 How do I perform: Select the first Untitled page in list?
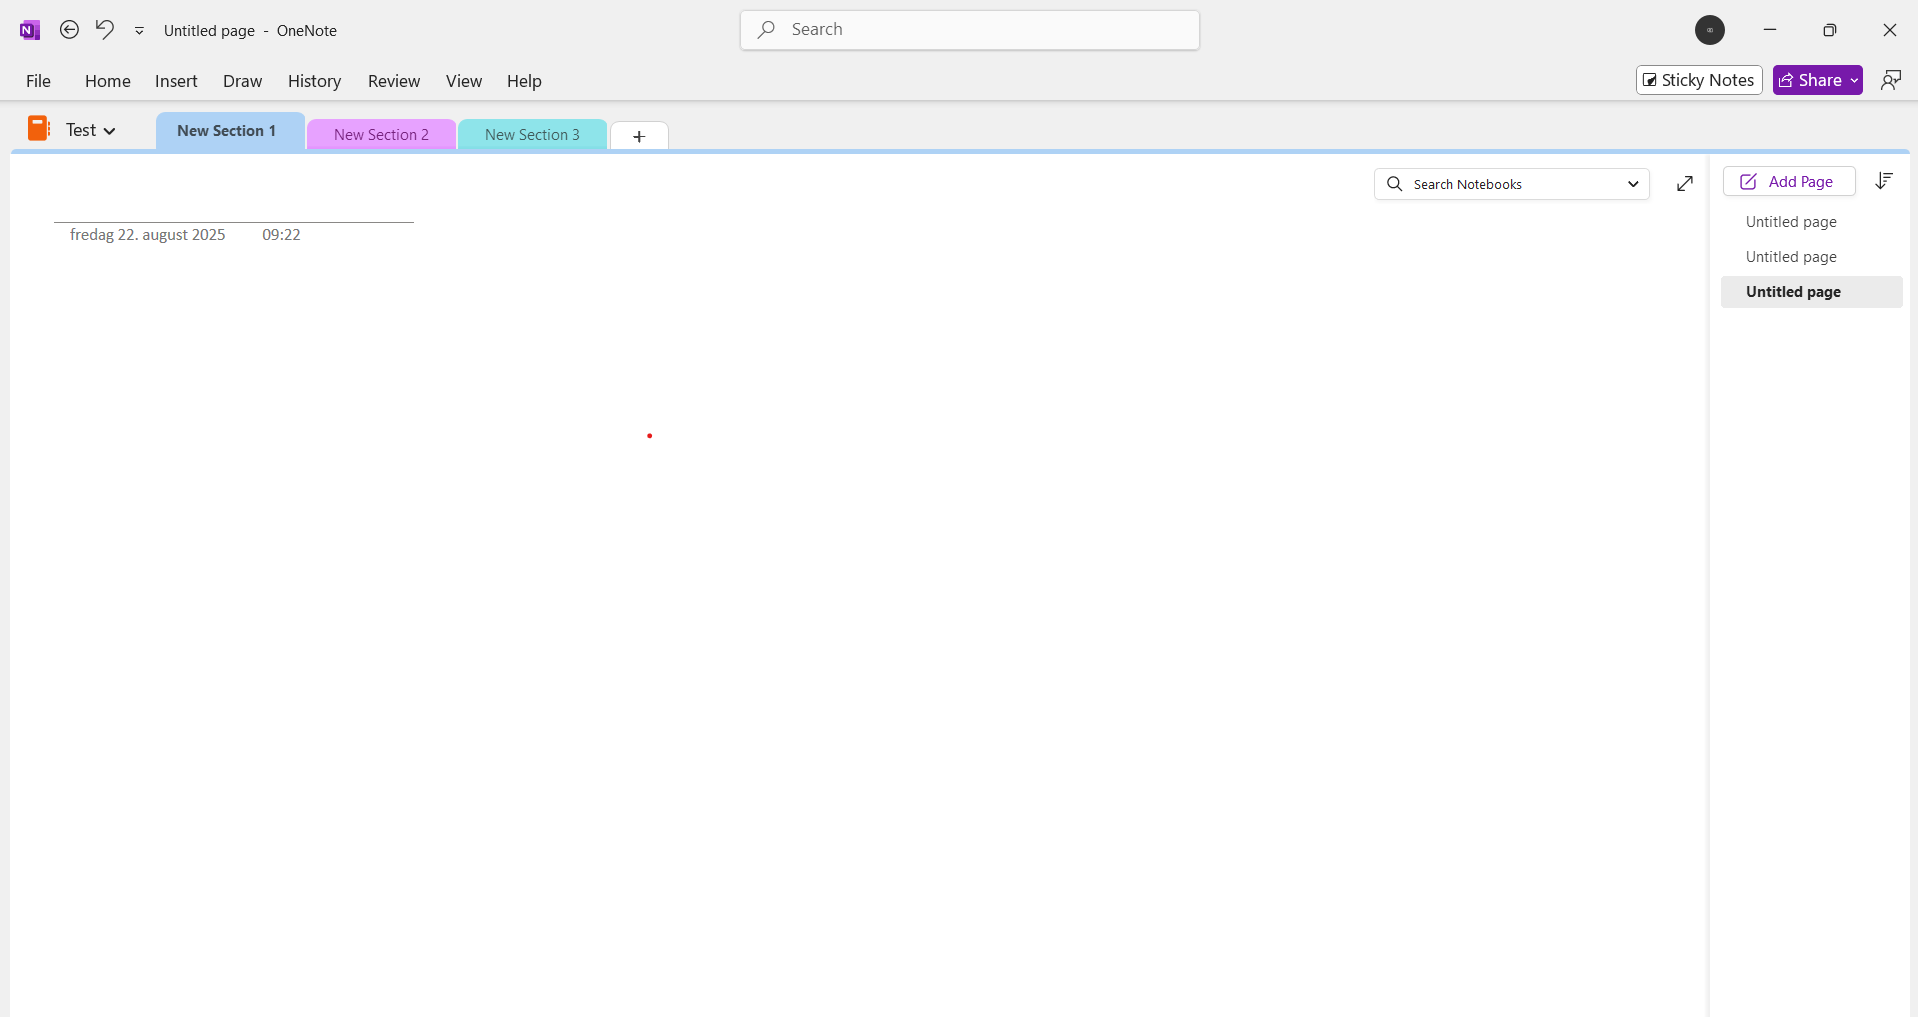(x=1811, y=222)
